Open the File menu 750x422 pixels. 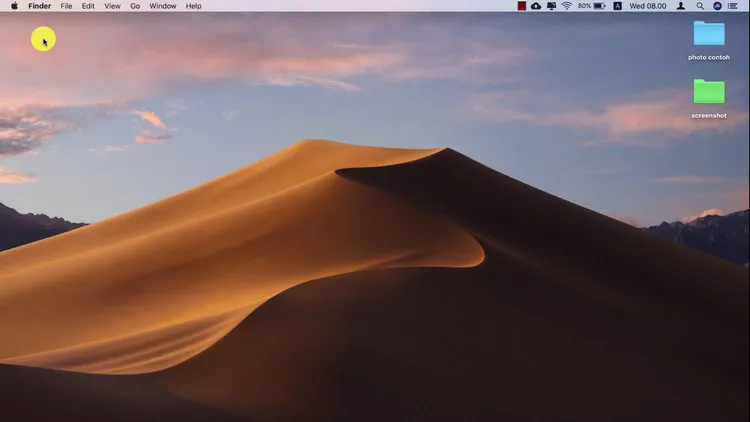point(66,6)
